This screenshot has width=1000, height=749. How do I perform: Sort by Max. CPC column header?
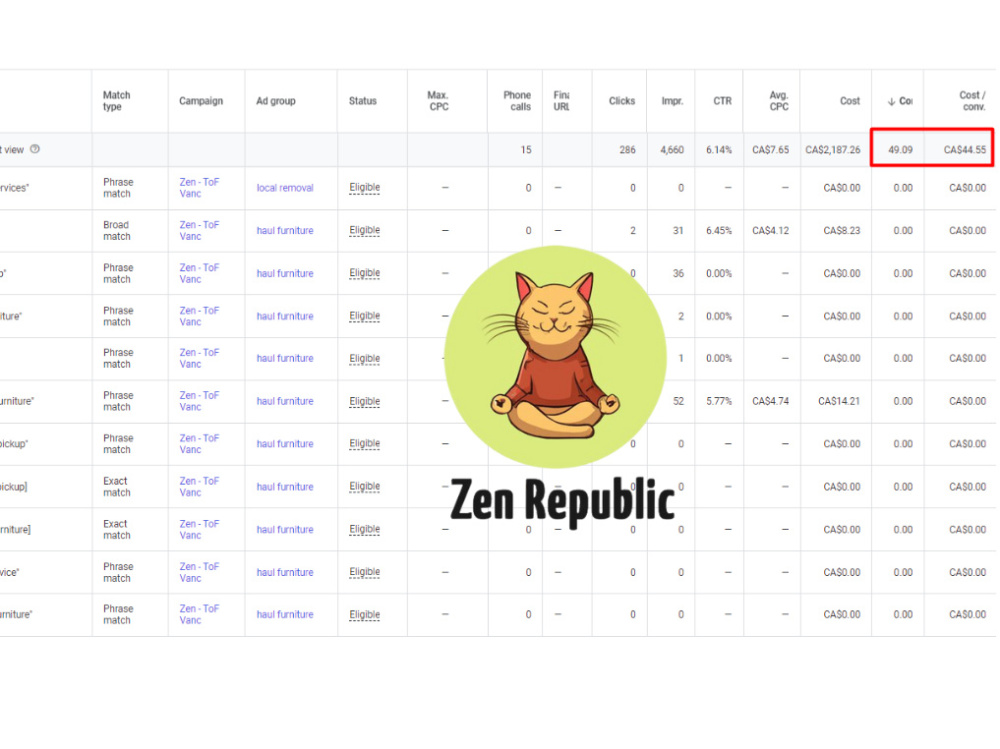pos(438,101)
